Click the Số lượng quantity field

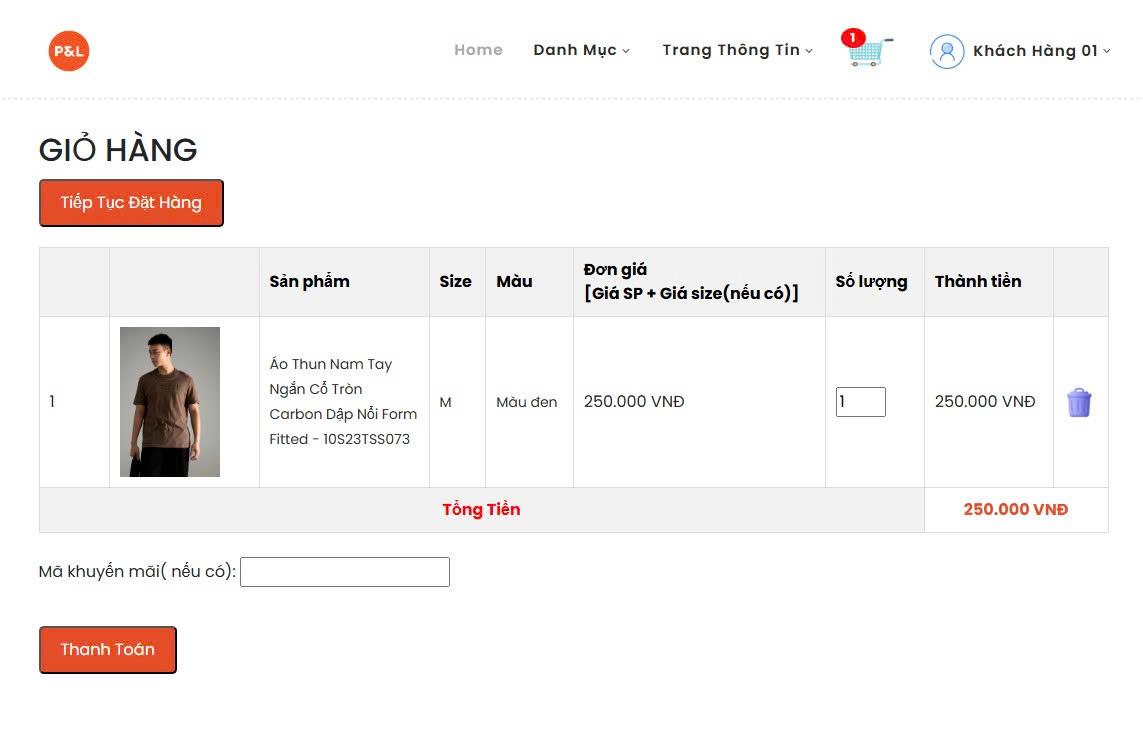click(860, 401)
